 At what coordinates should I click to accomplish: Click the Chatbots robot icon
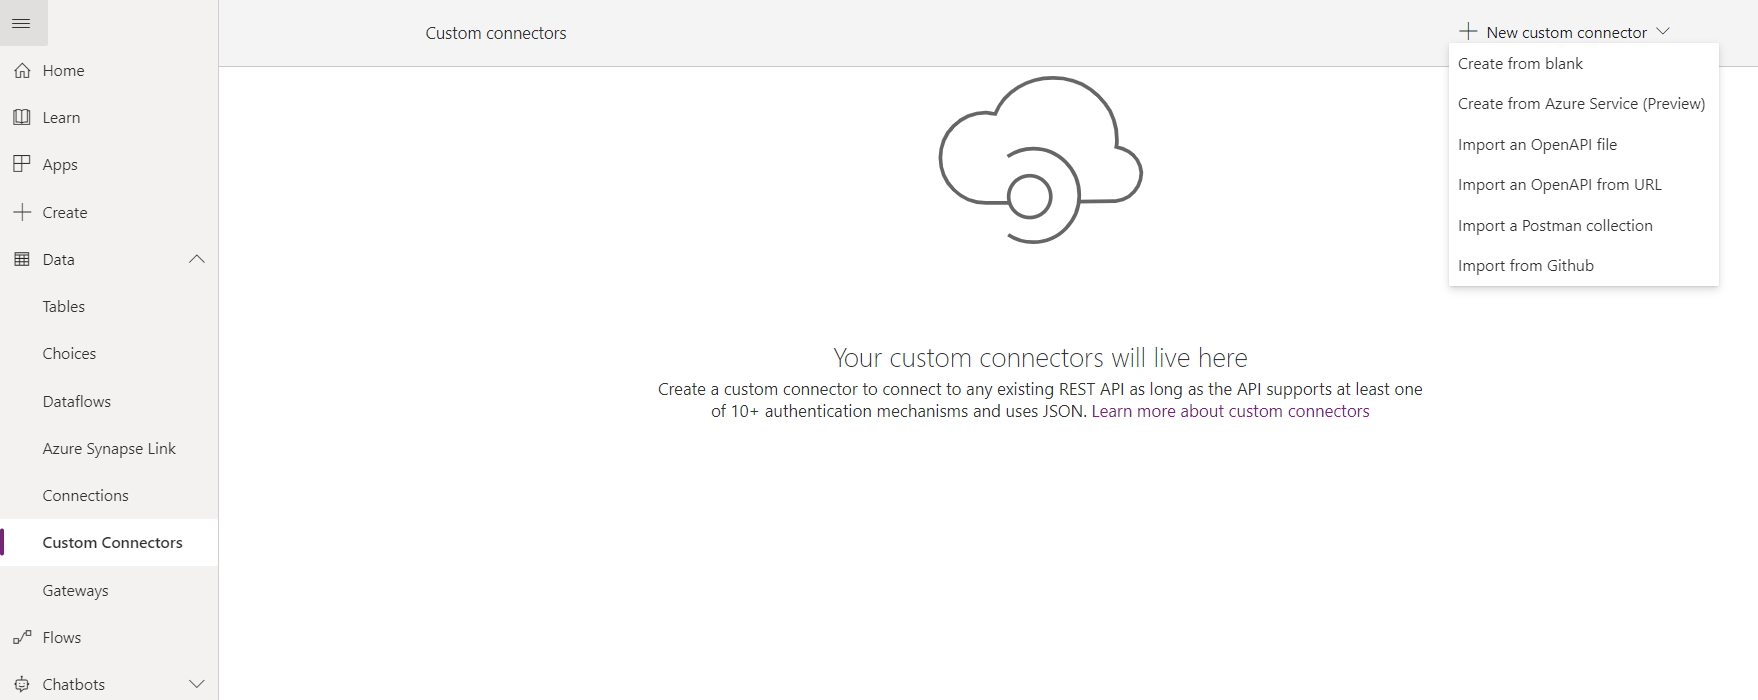[x=22, y=684]
